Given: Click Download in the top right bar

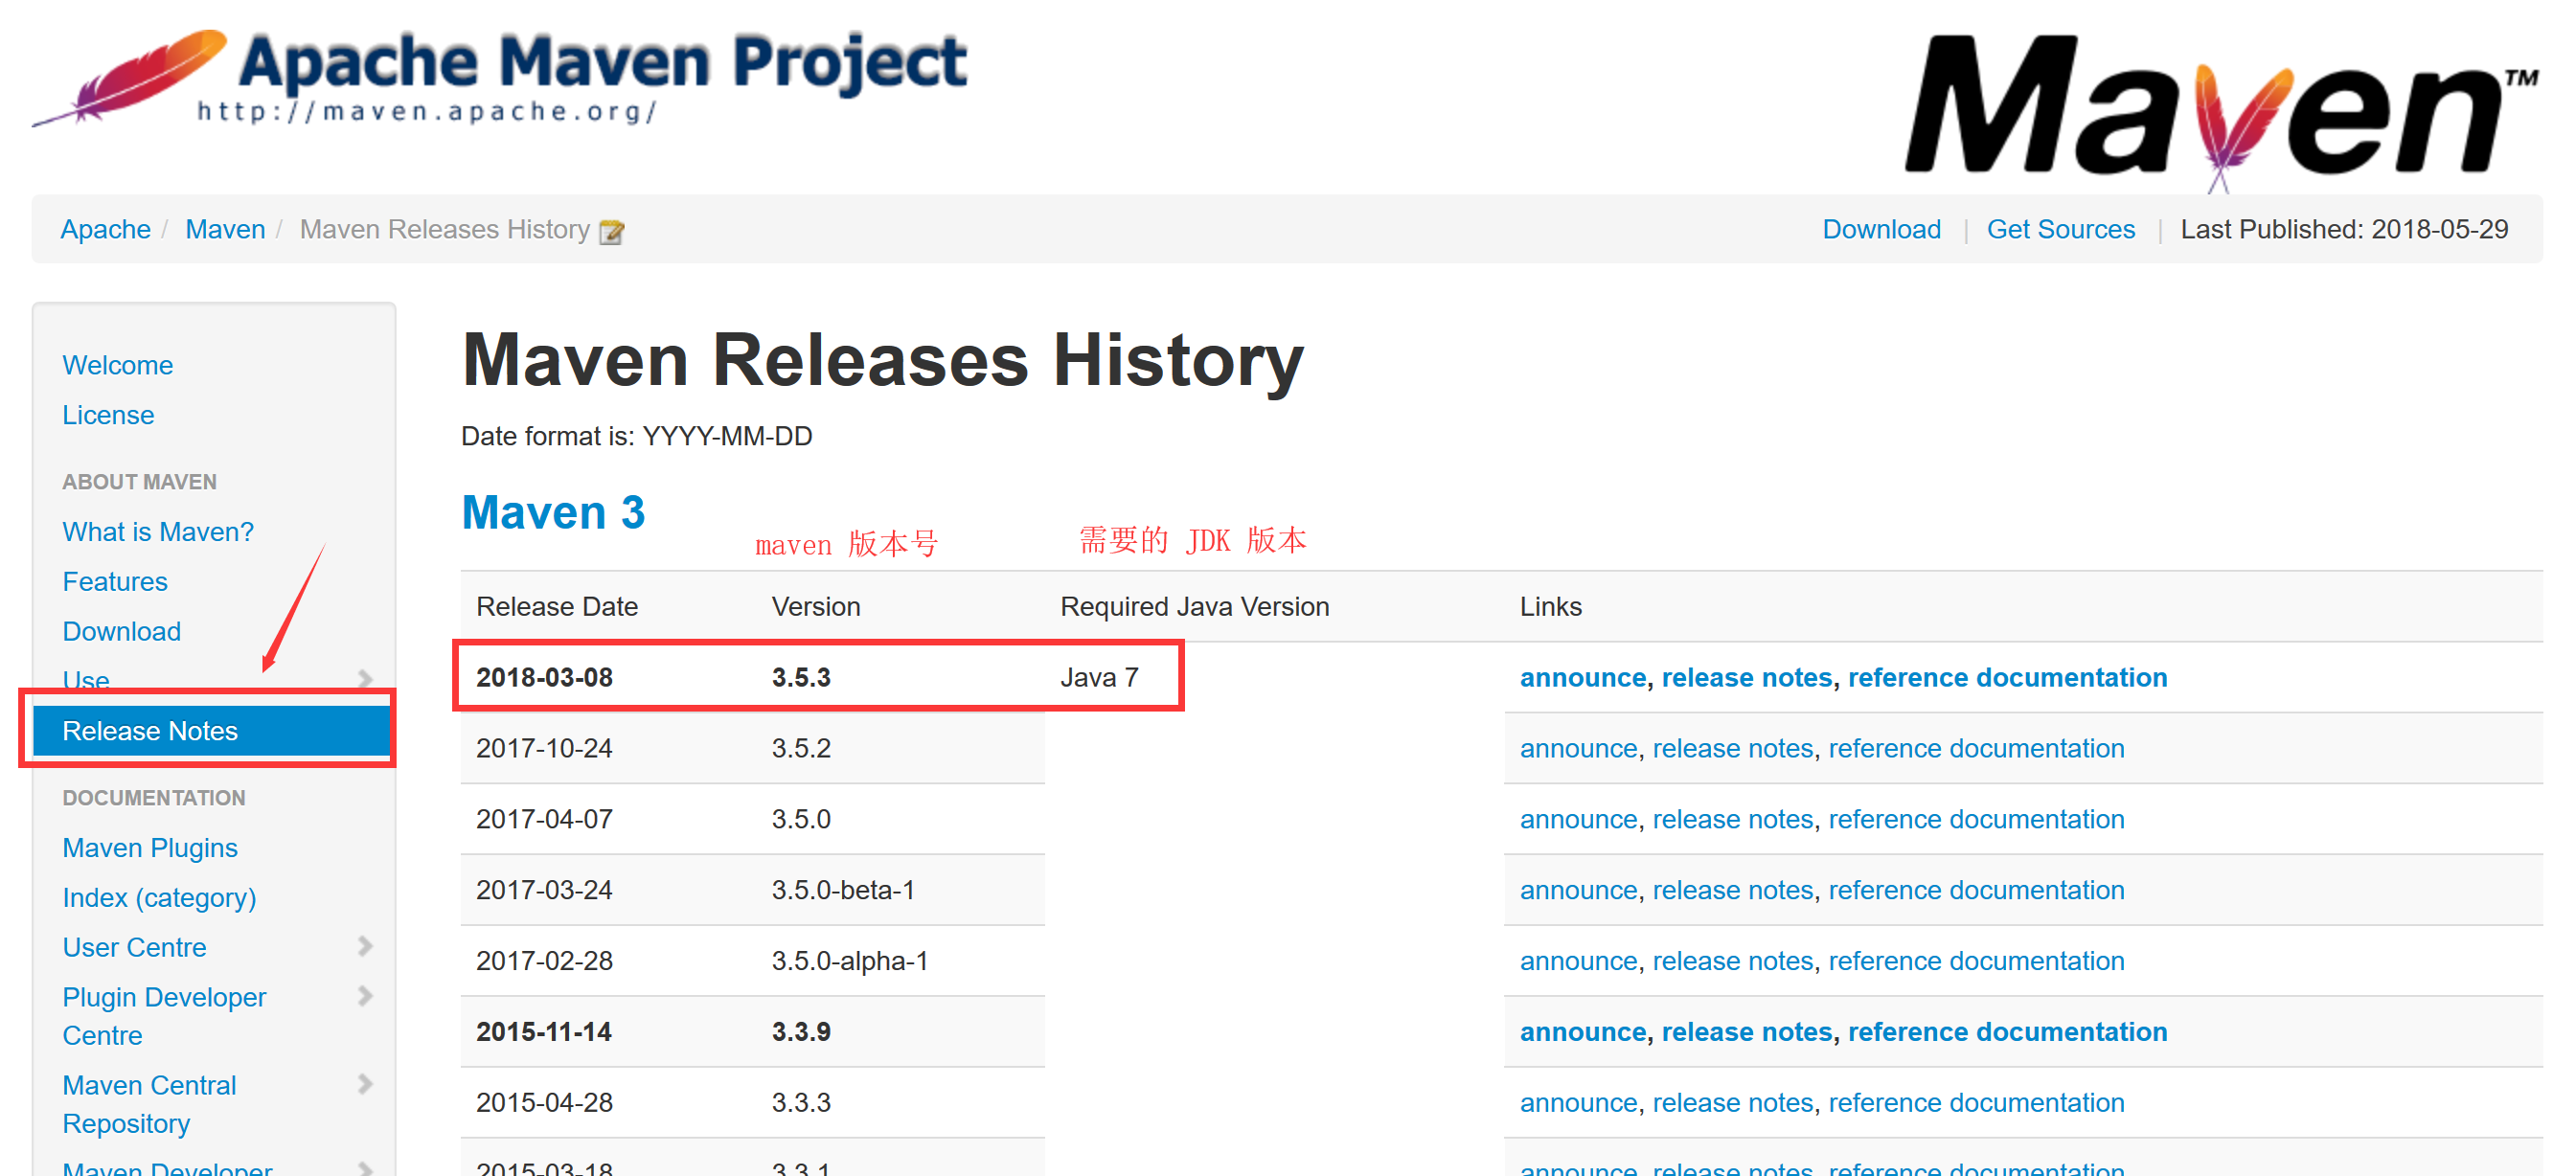Looking at the screenshot, I should pyautogui.click(x=1881, y=229).
